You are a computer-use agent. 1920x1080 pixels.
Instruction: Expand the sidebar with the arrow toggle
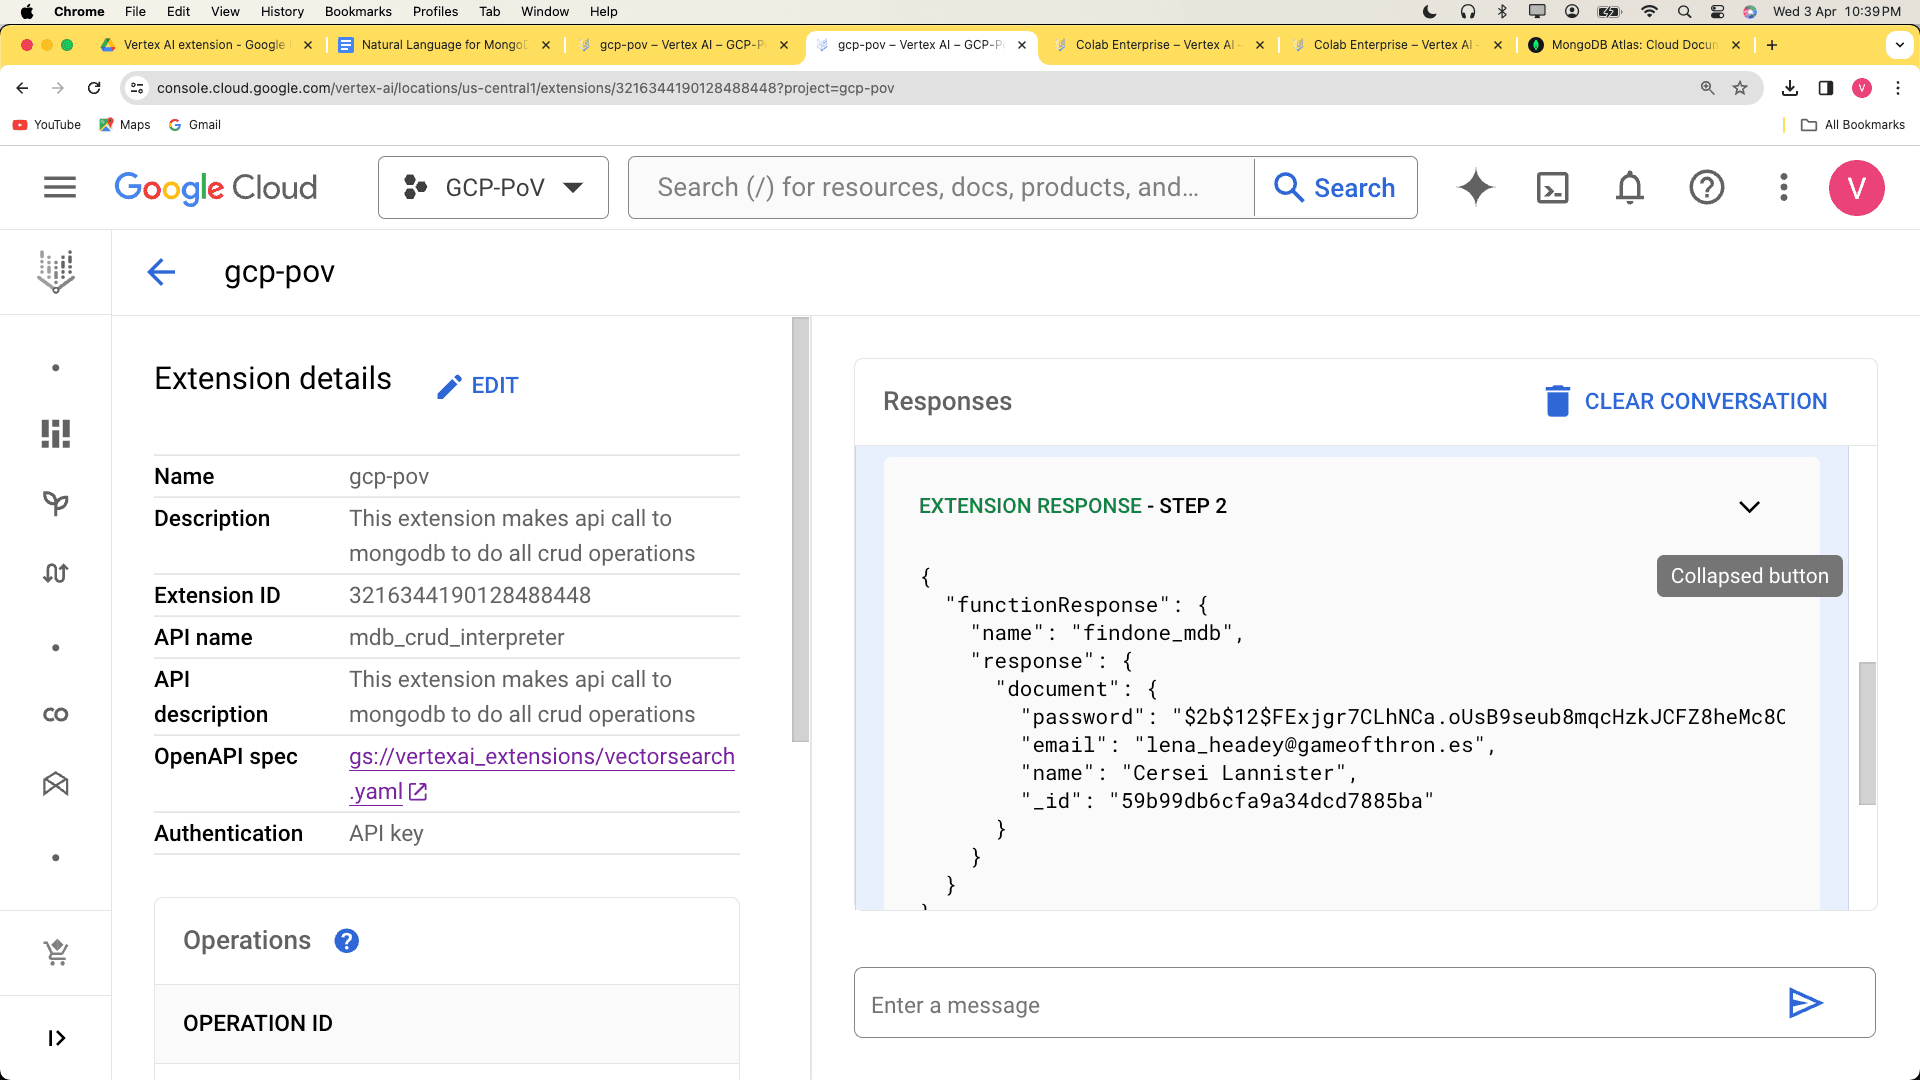57,1038
